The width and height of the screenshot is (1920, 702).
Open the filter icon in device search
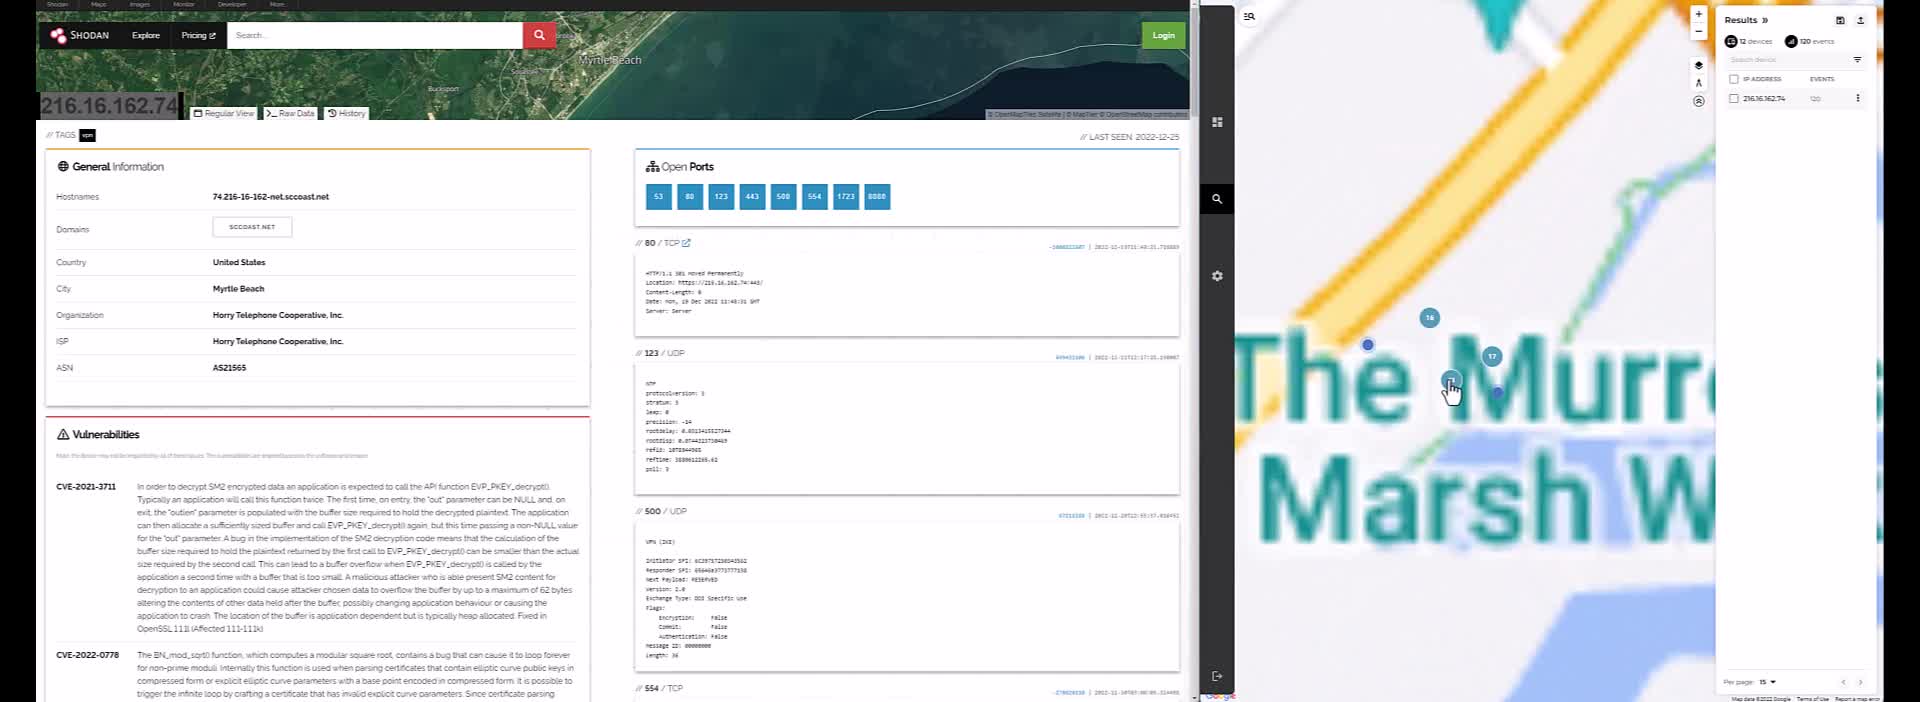pos(1857,60)
